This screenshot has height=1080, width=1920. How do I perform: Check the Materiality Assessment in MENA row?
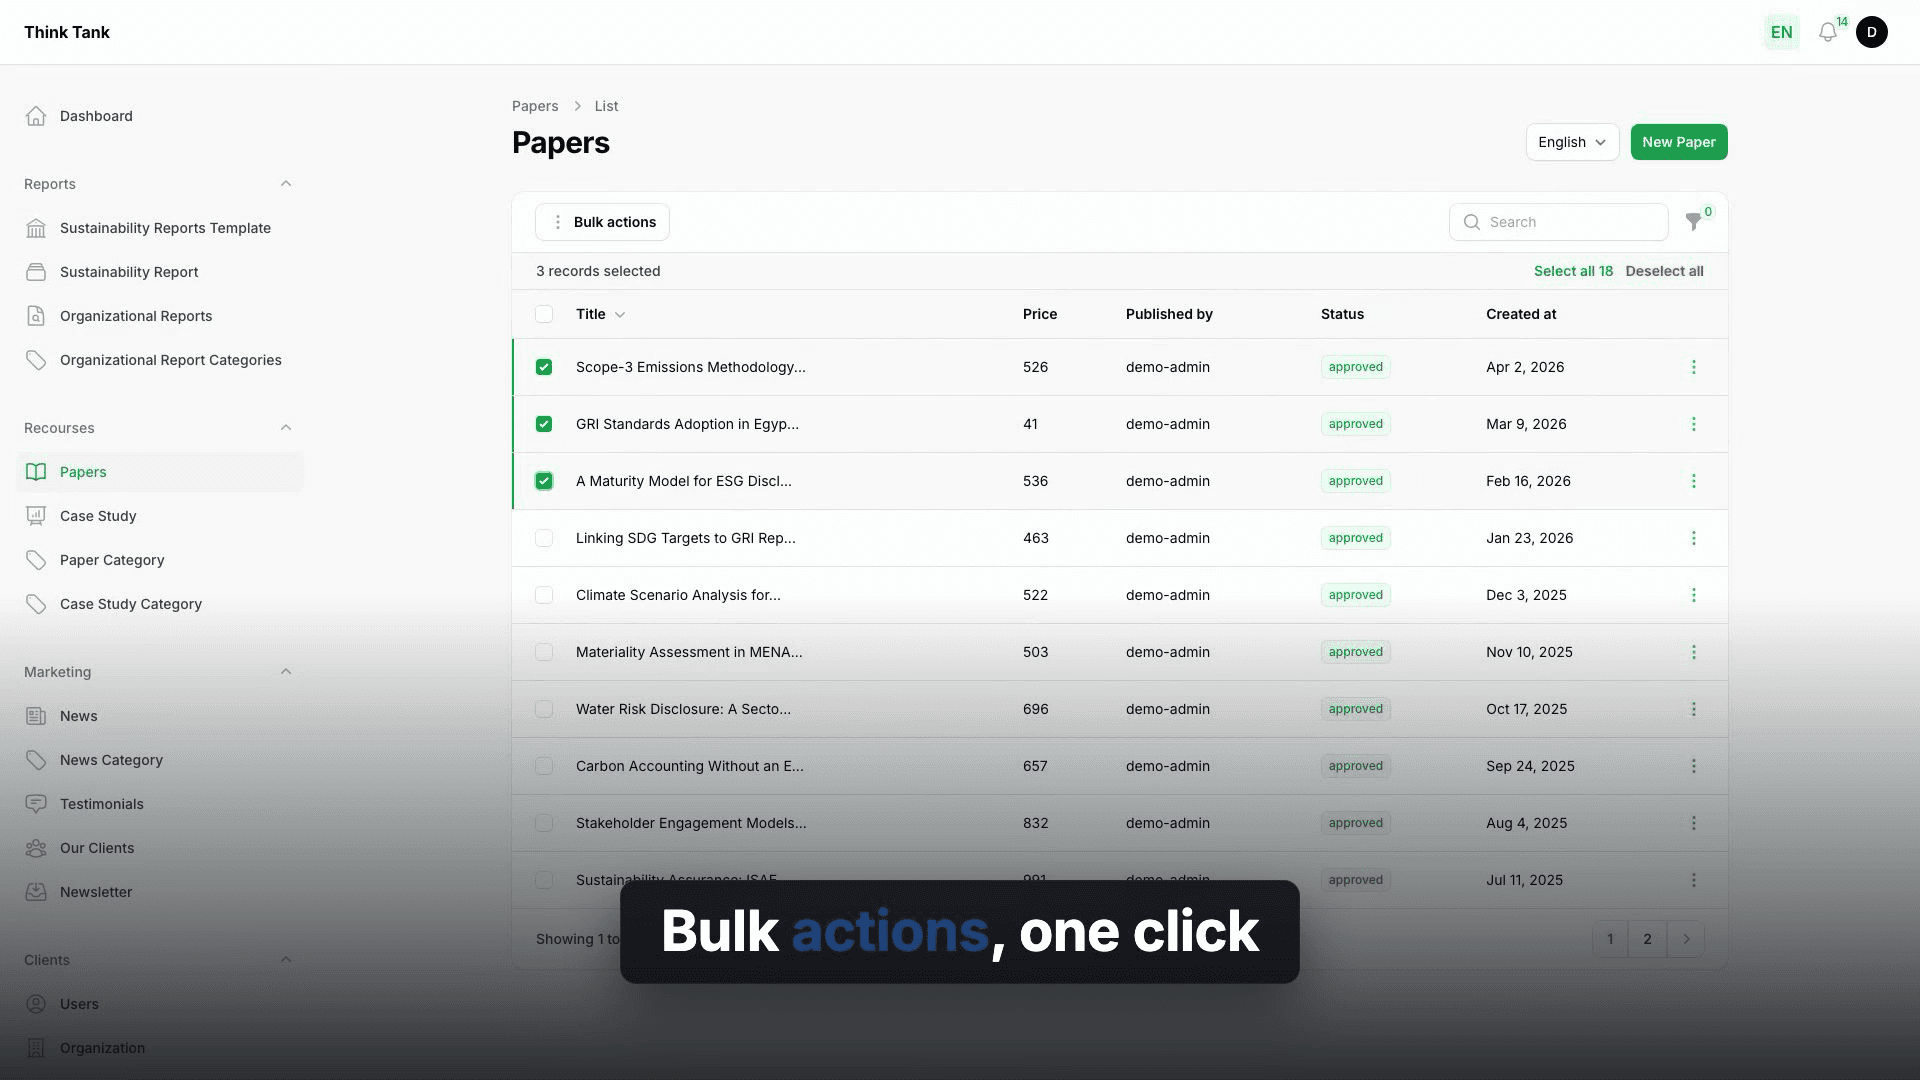point(544,652)
